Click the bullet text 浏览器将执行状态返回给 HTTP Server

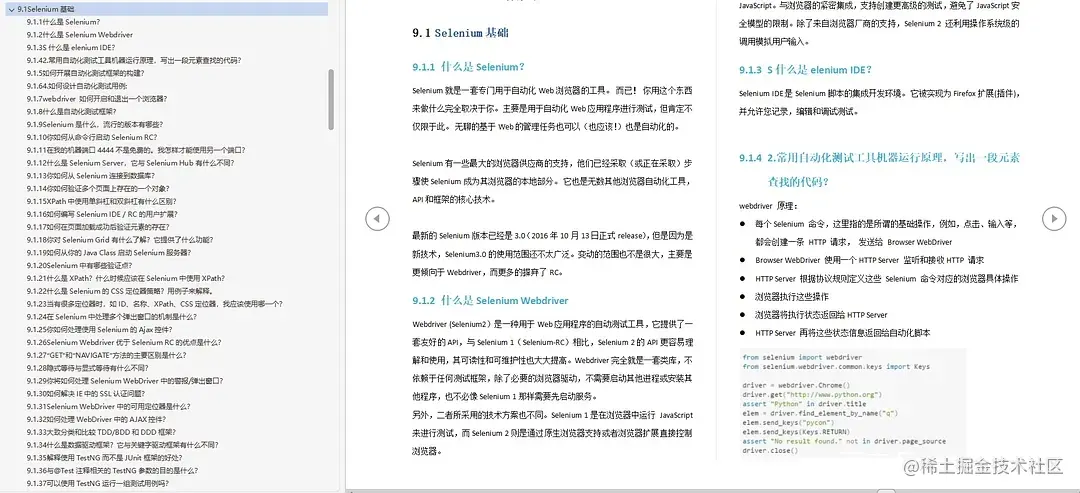821,315
